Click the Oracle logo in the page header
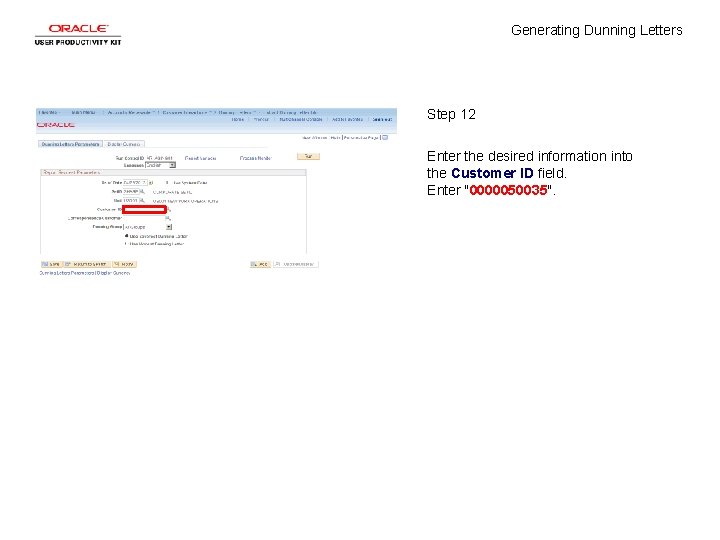720x540 pixels. coord(56,125)
